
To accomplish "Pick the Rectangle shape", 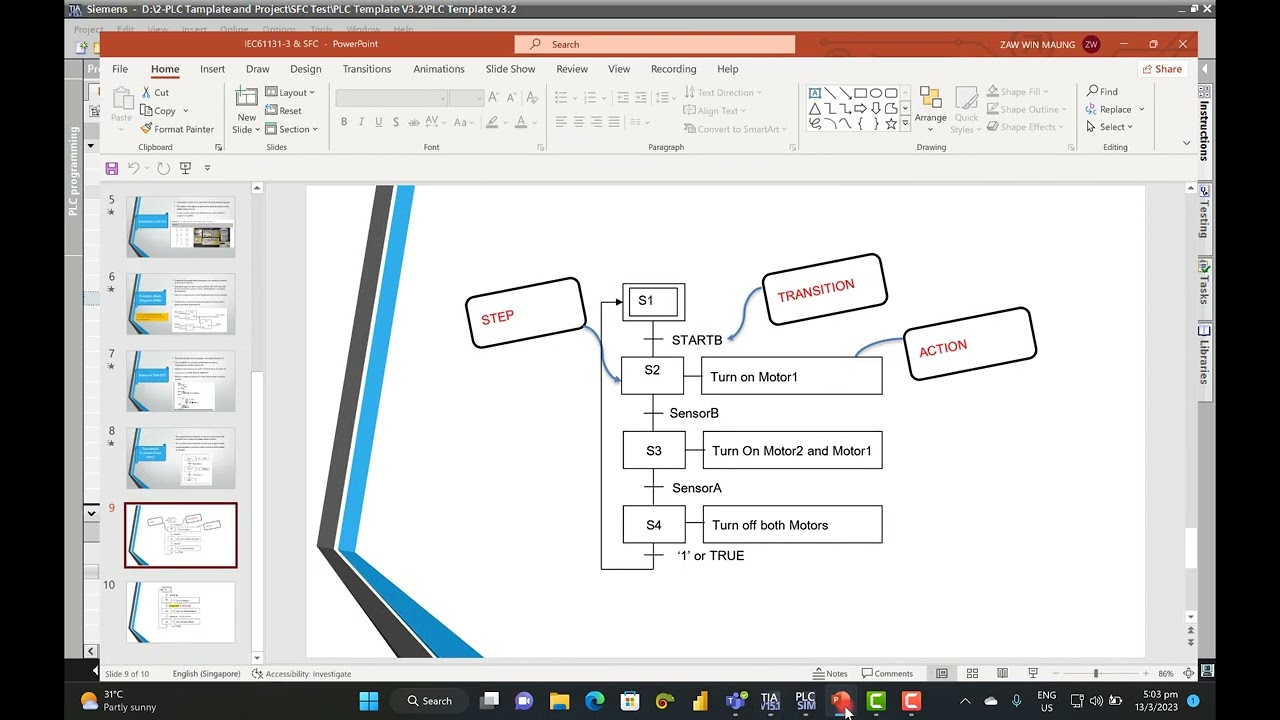I will (860, 93).
